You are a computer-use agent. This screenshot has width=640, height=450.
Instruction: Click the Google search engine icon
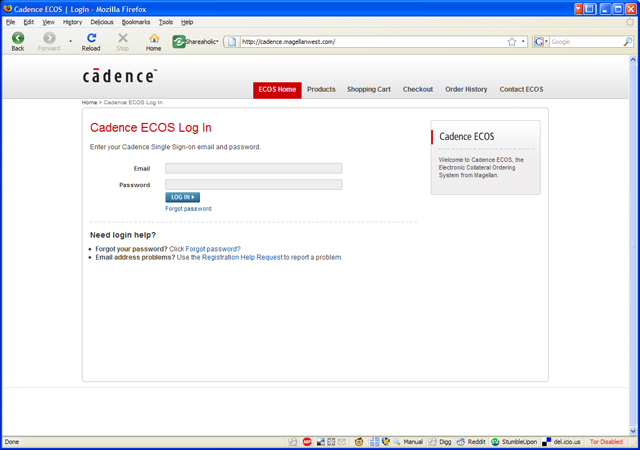(539, 42)
